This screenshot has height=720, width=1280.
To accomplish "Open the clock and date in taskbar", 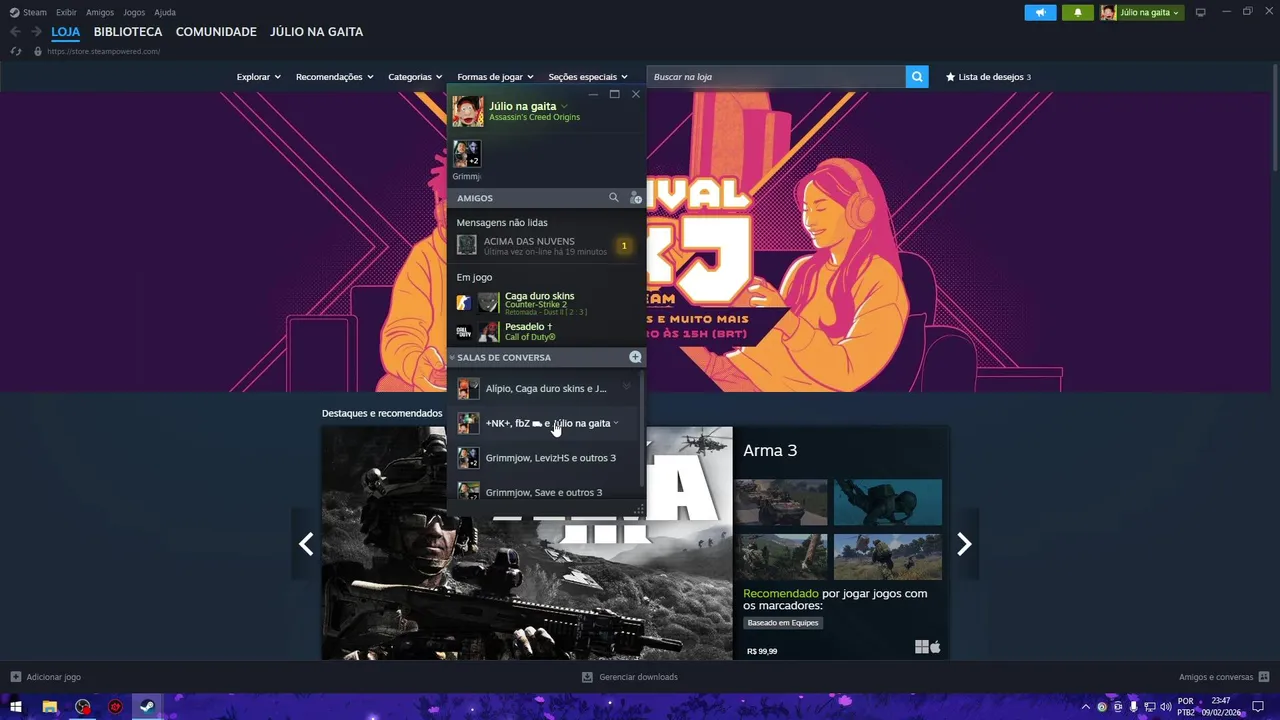I will coord(1221,707).
